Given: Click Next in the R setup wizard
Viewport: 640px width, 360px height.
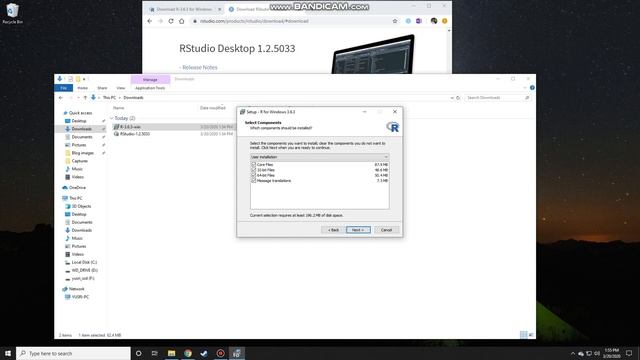Looking at the screenshot, I should (x=358, y=230).
